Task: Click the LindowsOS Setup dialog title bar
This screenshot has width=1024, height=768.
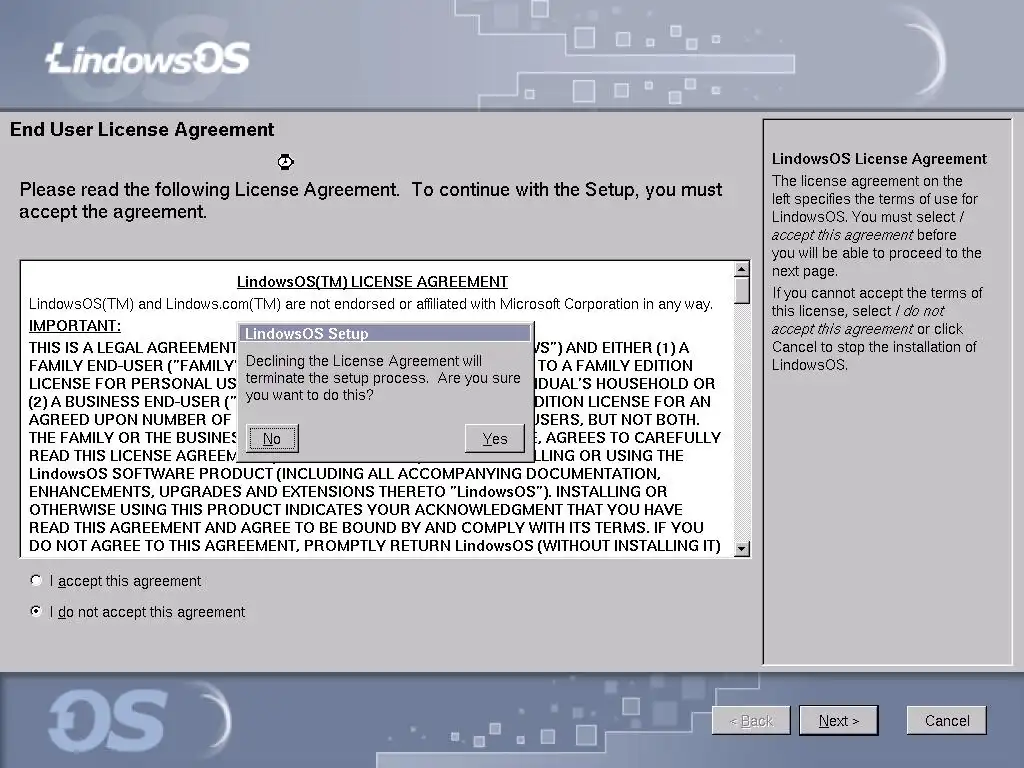Action: (x=385, y=334)
